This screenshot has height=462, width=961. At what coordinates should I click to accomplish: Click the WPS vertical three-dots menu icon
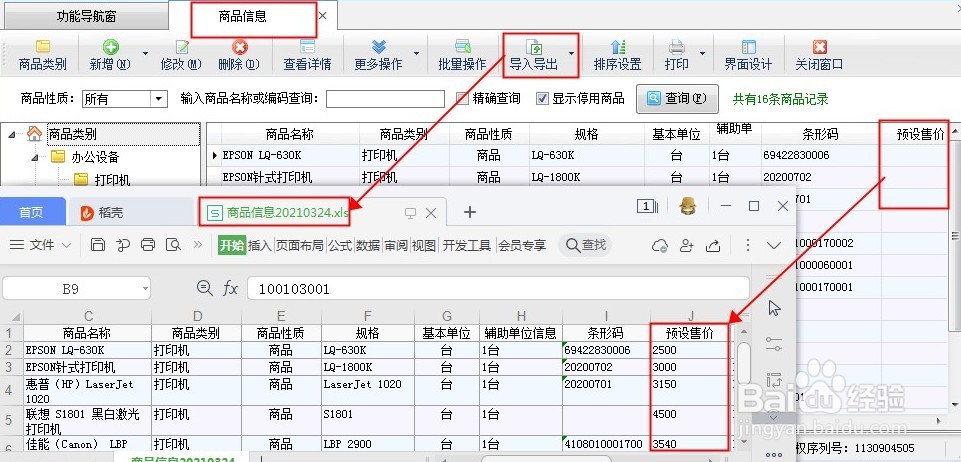pos(747,246)
